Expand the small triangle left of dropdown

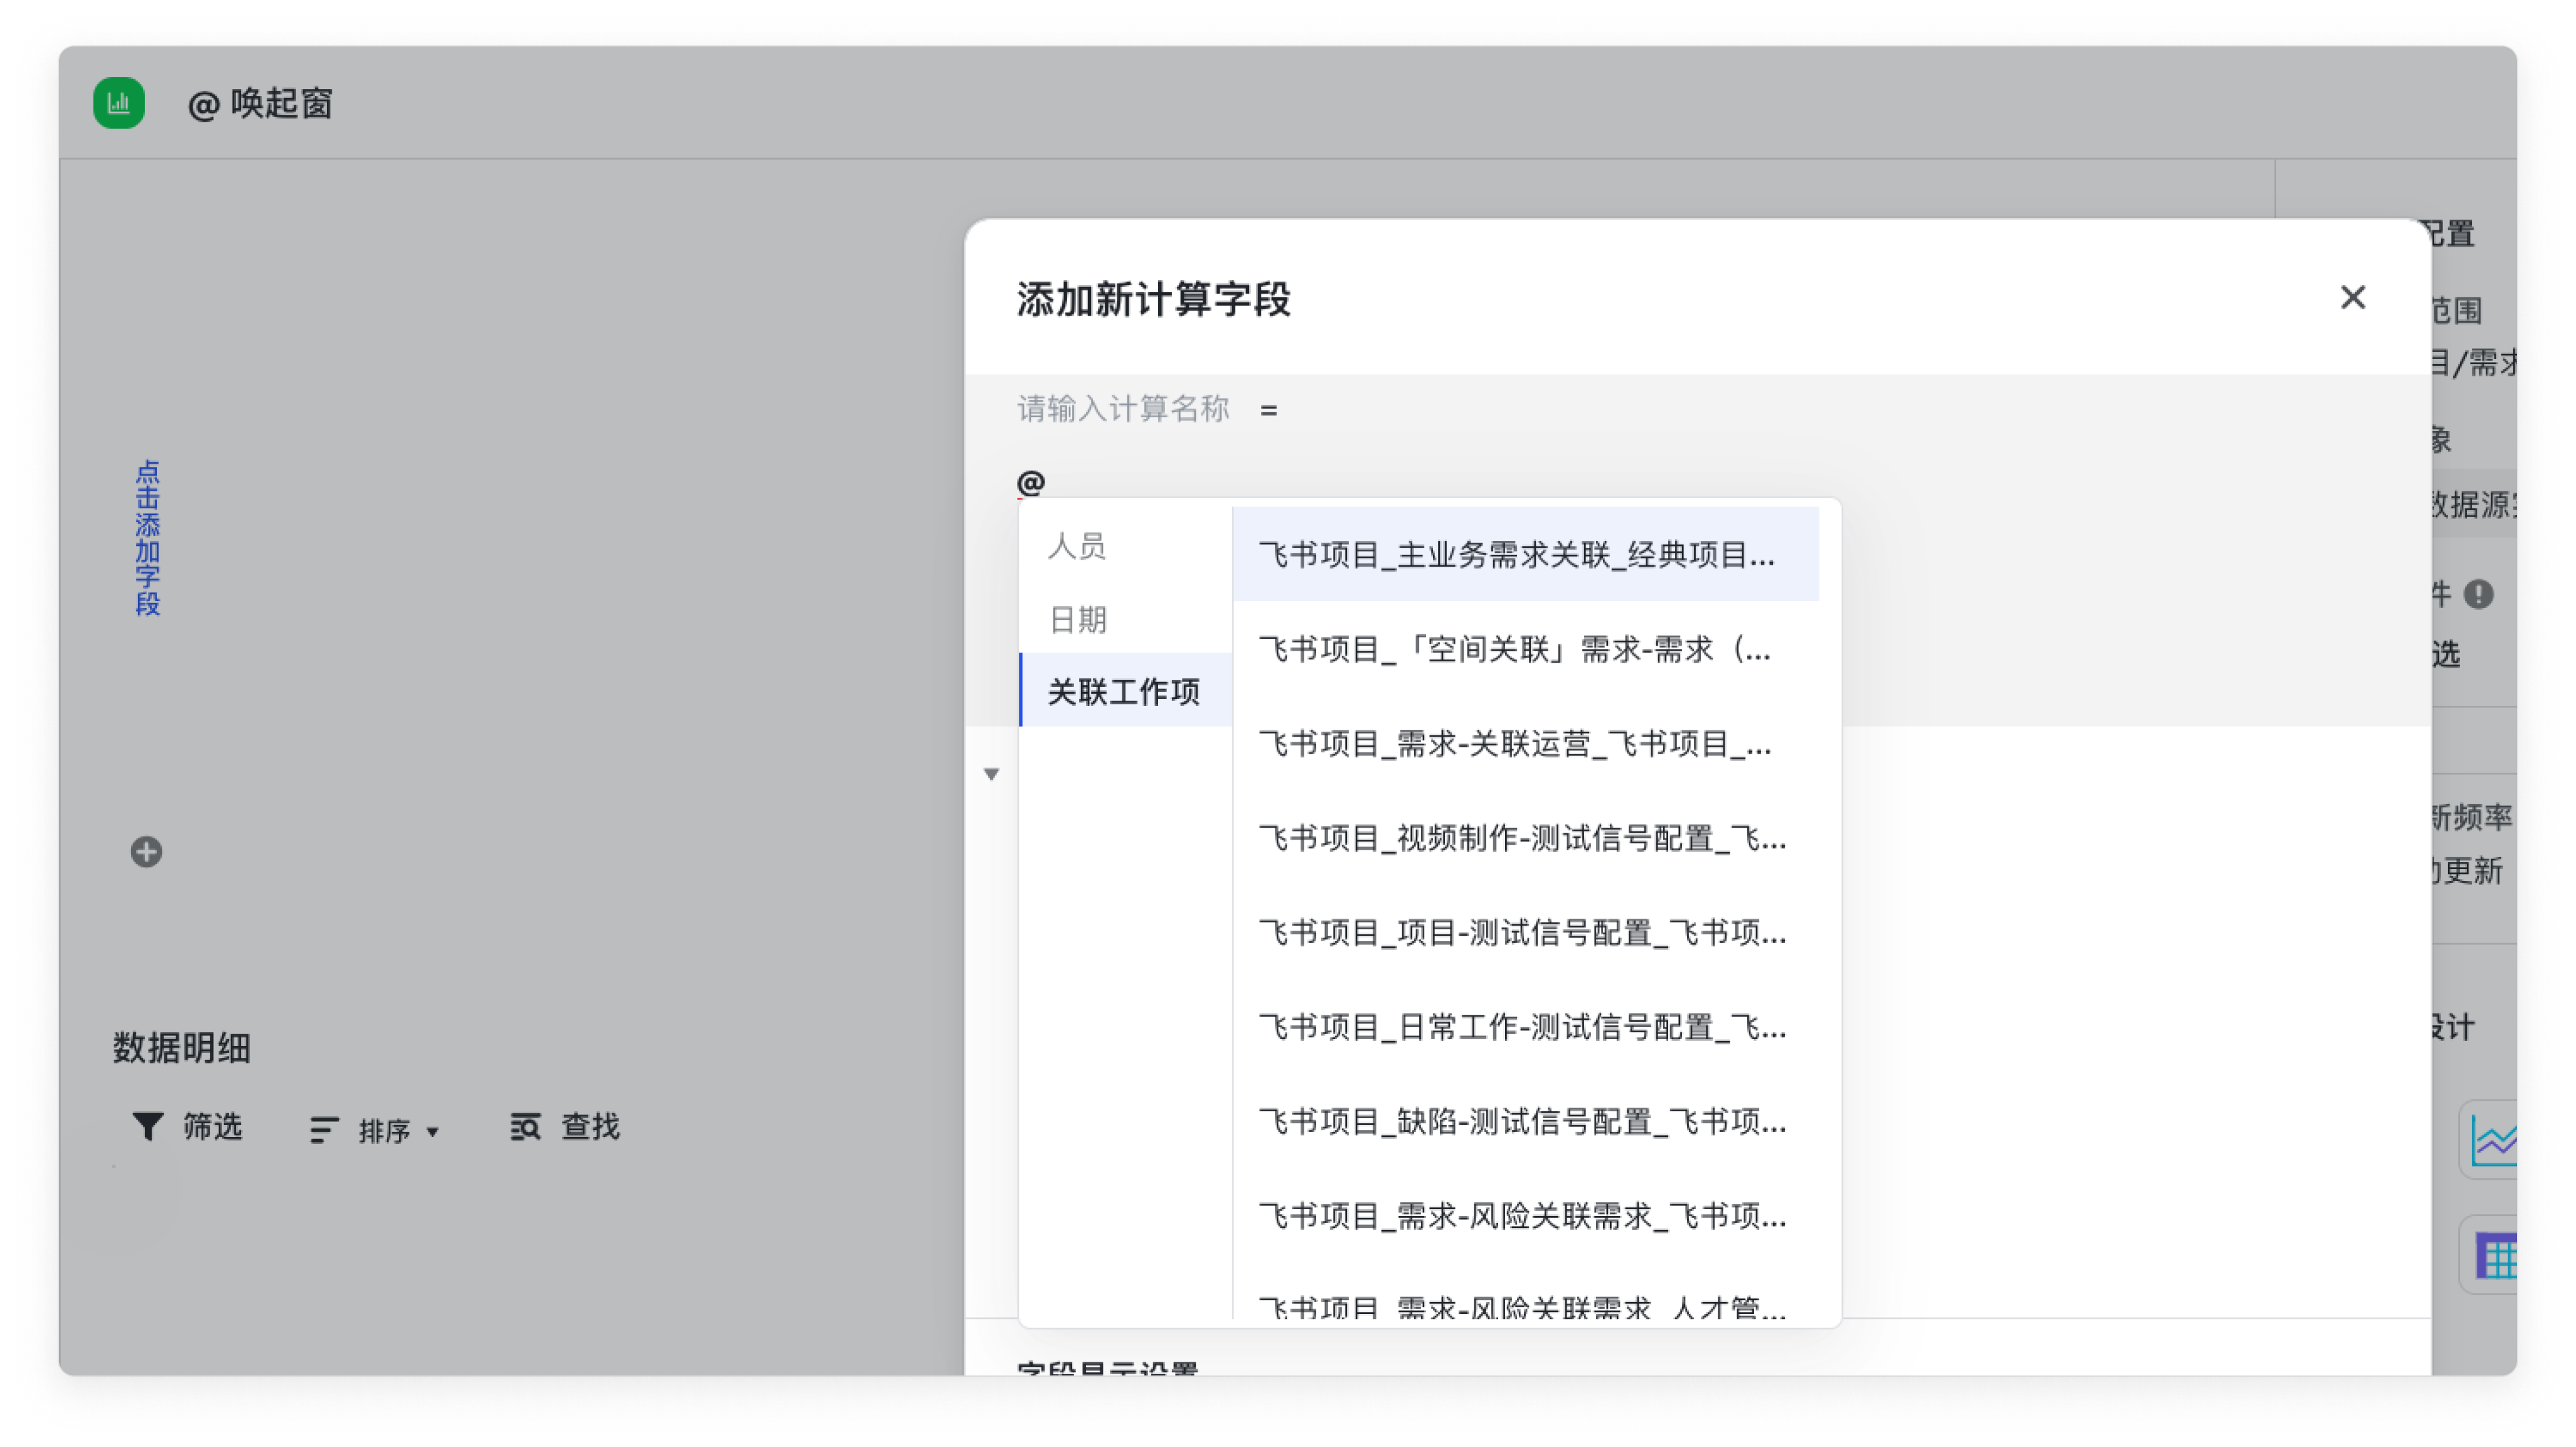tap(991, 774)
